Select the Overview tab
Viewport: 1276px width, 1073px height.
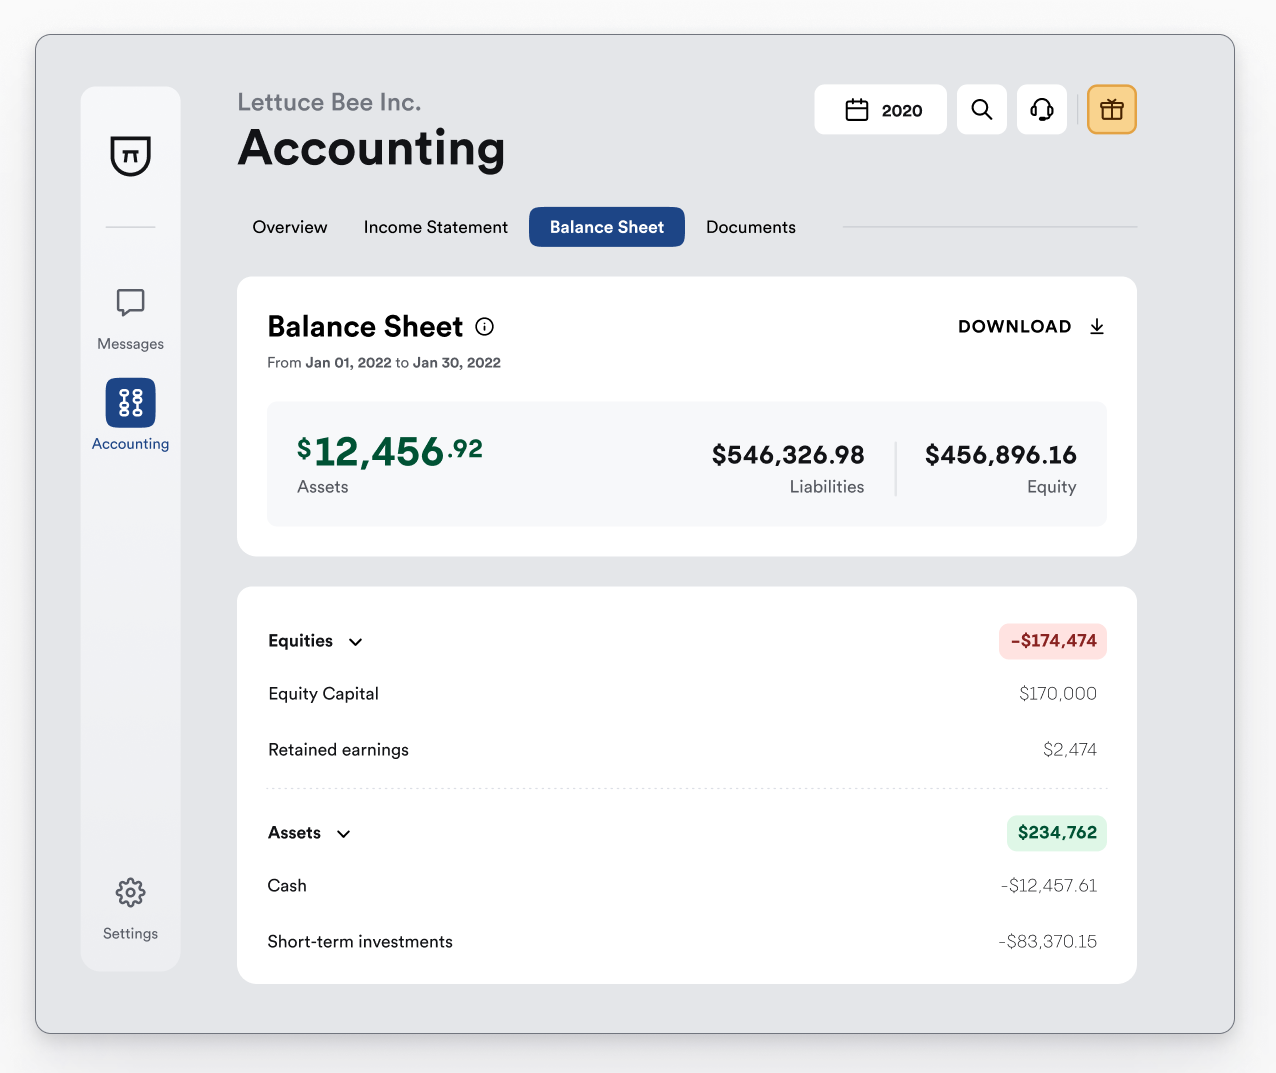pyautogui.click(x=289, y=227)
